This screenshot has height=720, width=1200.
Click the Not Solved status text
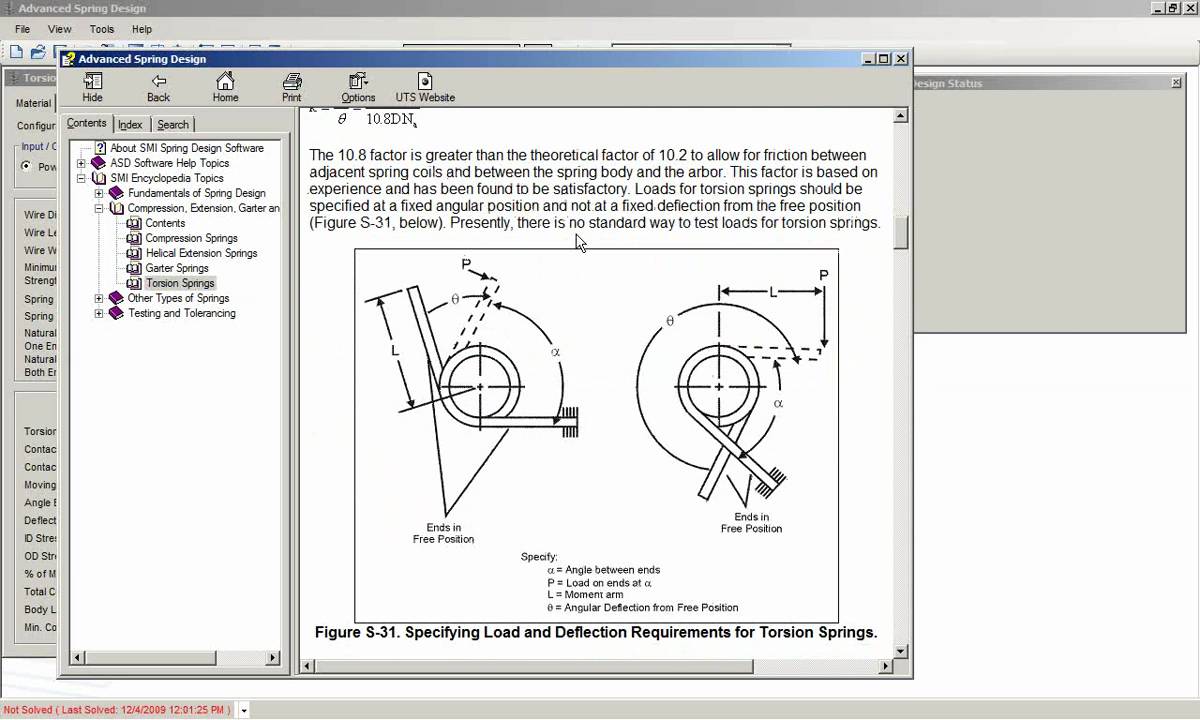(x=117, y=710)
